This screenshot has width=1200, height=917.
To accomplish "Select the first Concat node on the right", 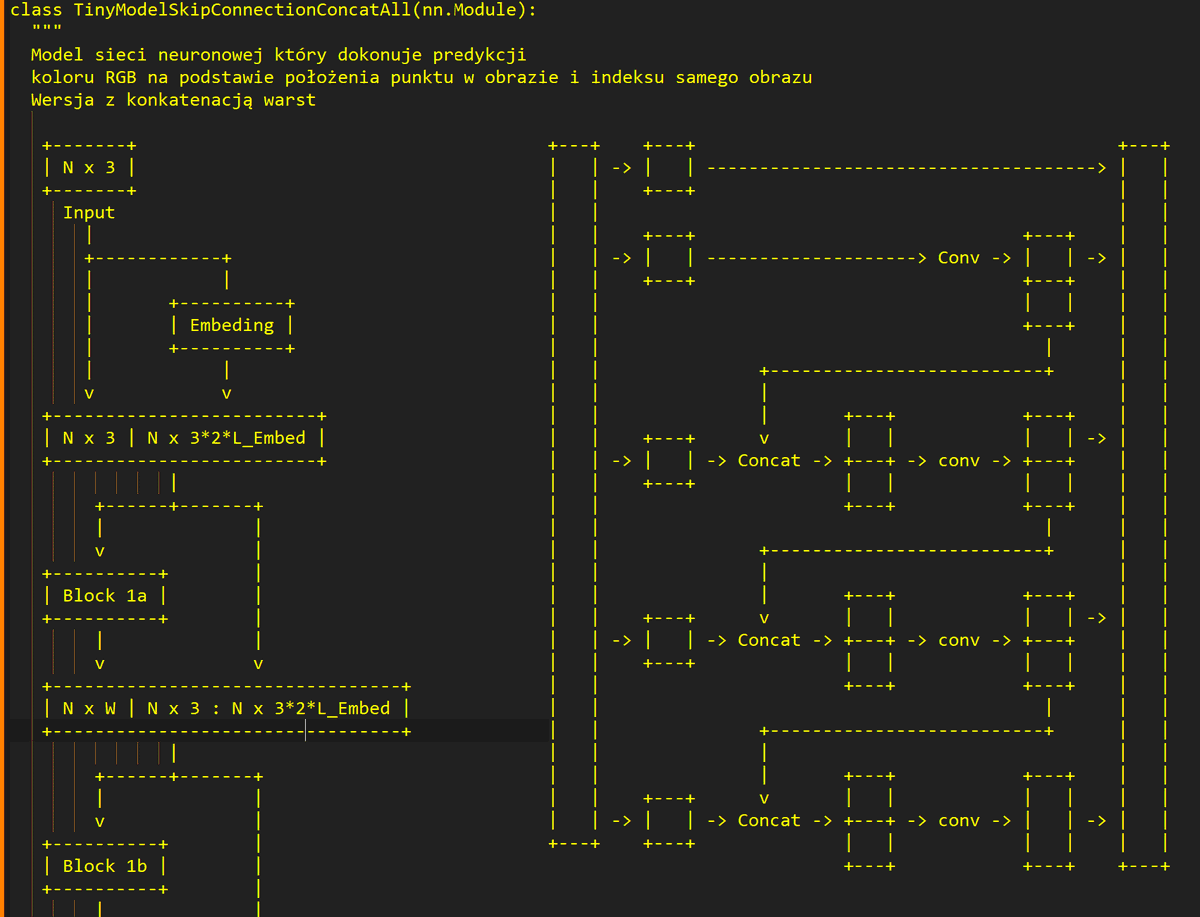I will pyautogui.click(x=768, y=460).
